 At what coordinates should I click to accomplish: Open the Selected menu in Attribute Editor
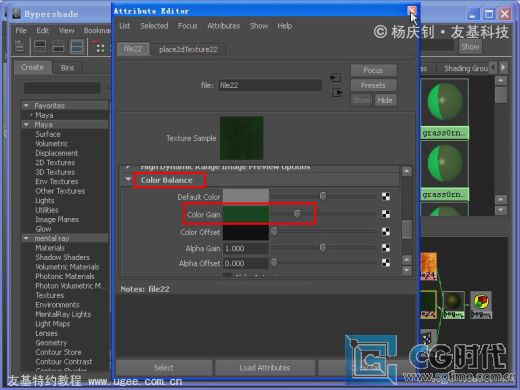point(154,26)
